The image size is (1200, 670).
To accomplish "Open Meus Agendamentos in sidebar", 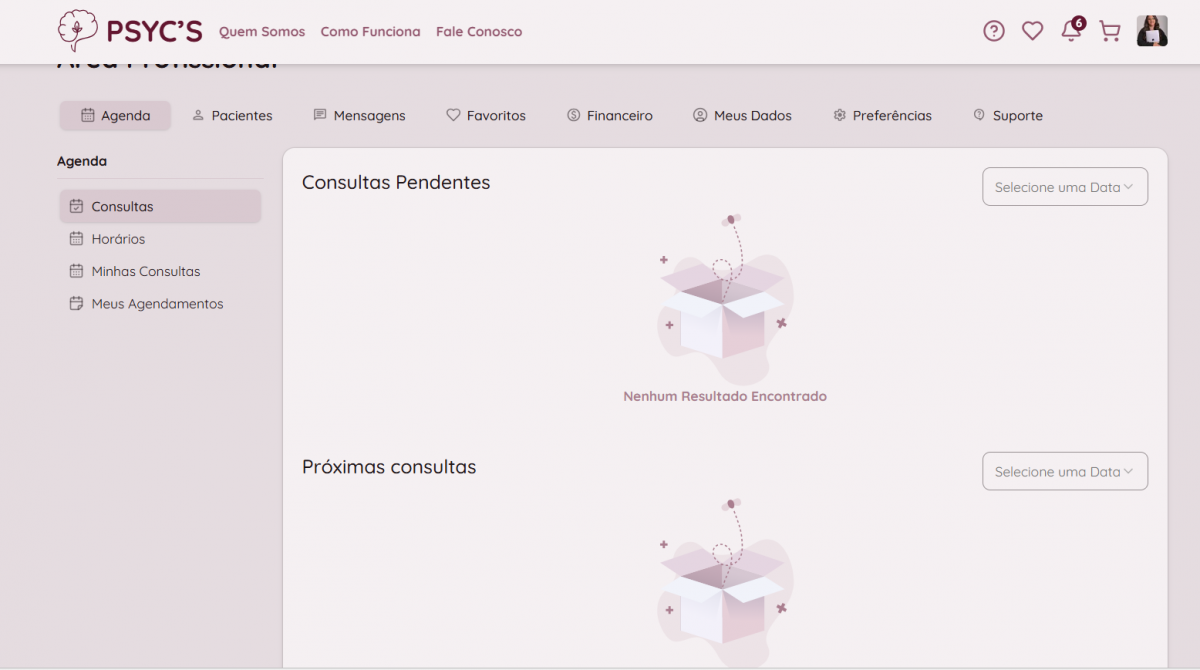I will coord(157,304).
